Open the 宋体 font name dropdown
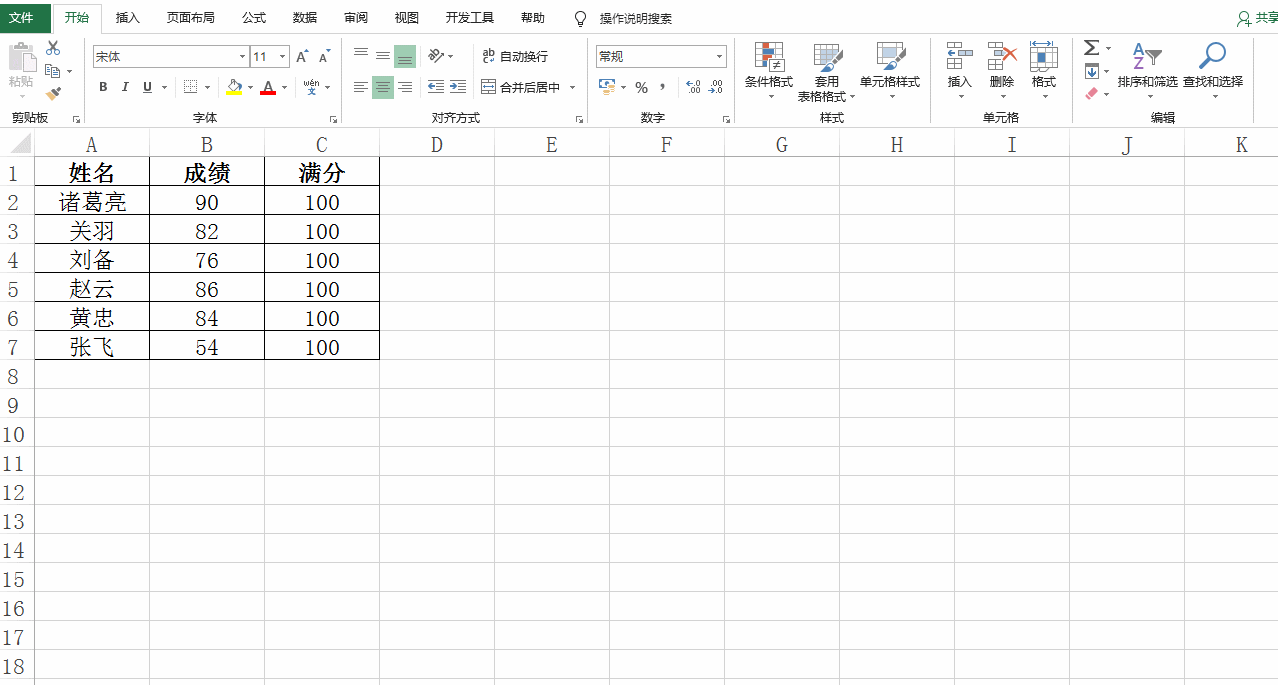 pyautogui.click(x=240, y=57)
